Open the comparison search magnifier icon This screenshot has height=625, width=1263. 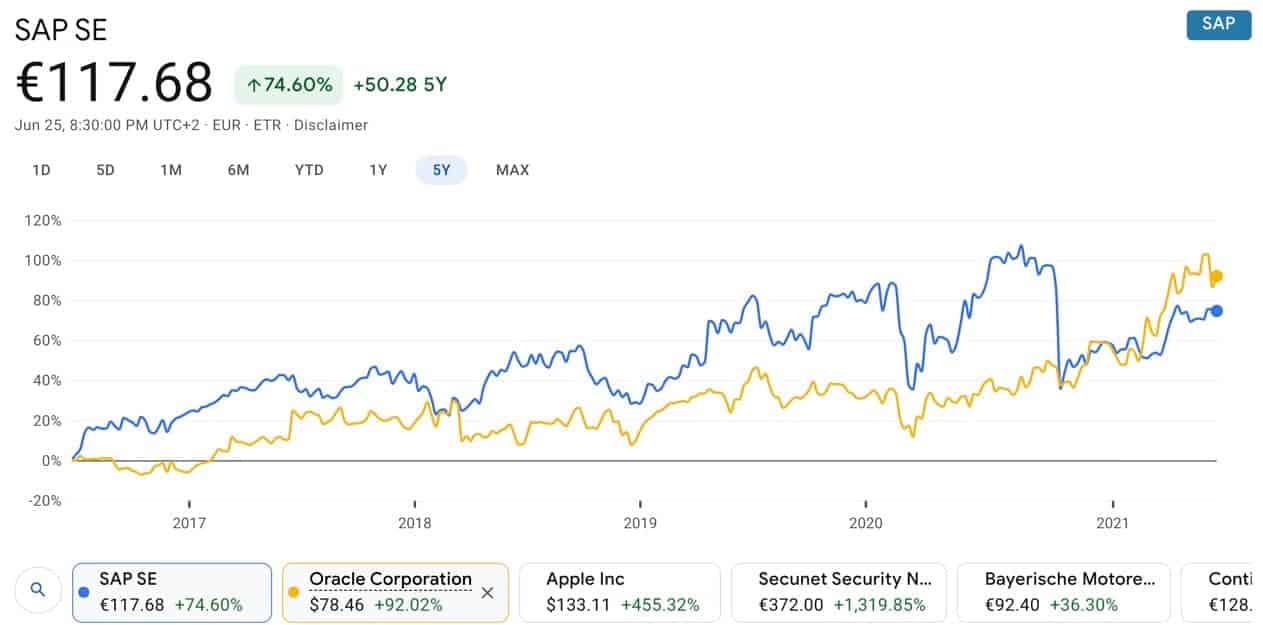[x=38, y=591]
